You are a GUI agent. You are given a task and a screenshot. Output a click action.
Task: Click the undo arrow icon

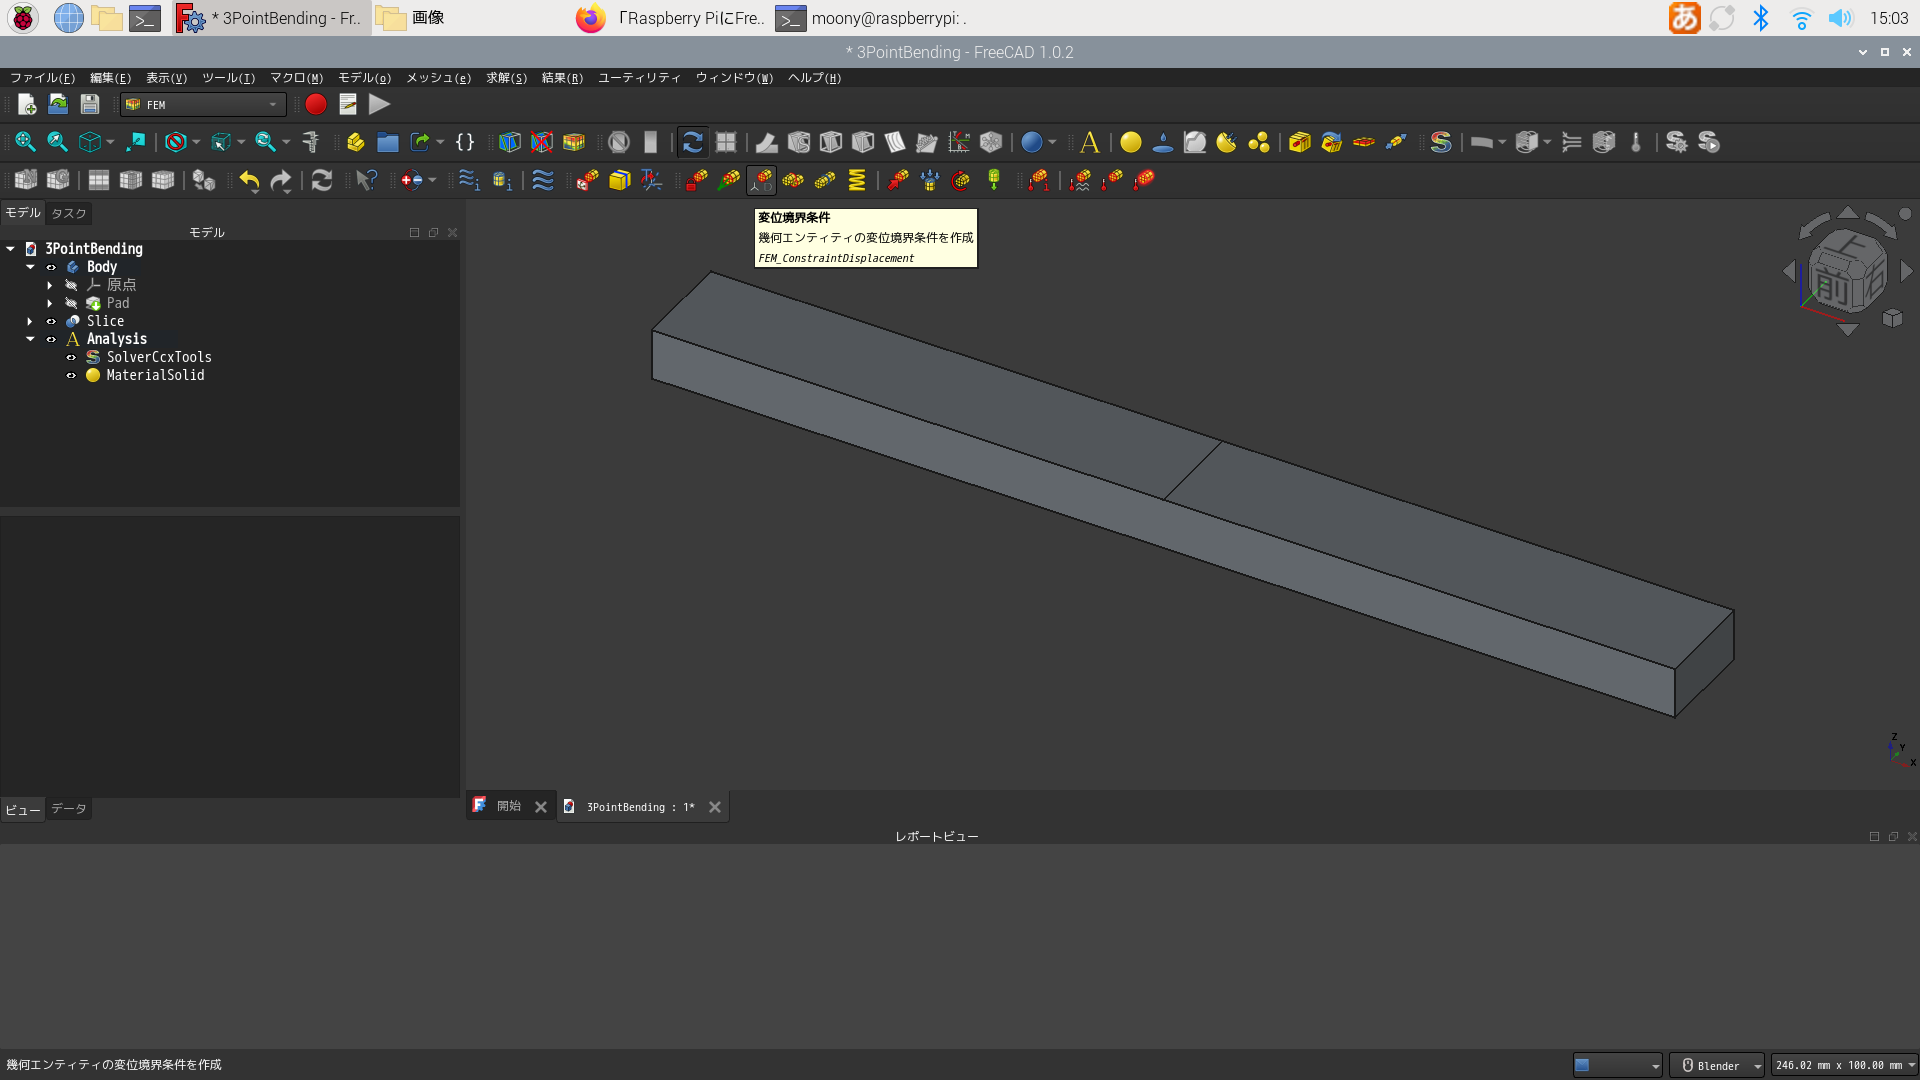coord(249,180)
